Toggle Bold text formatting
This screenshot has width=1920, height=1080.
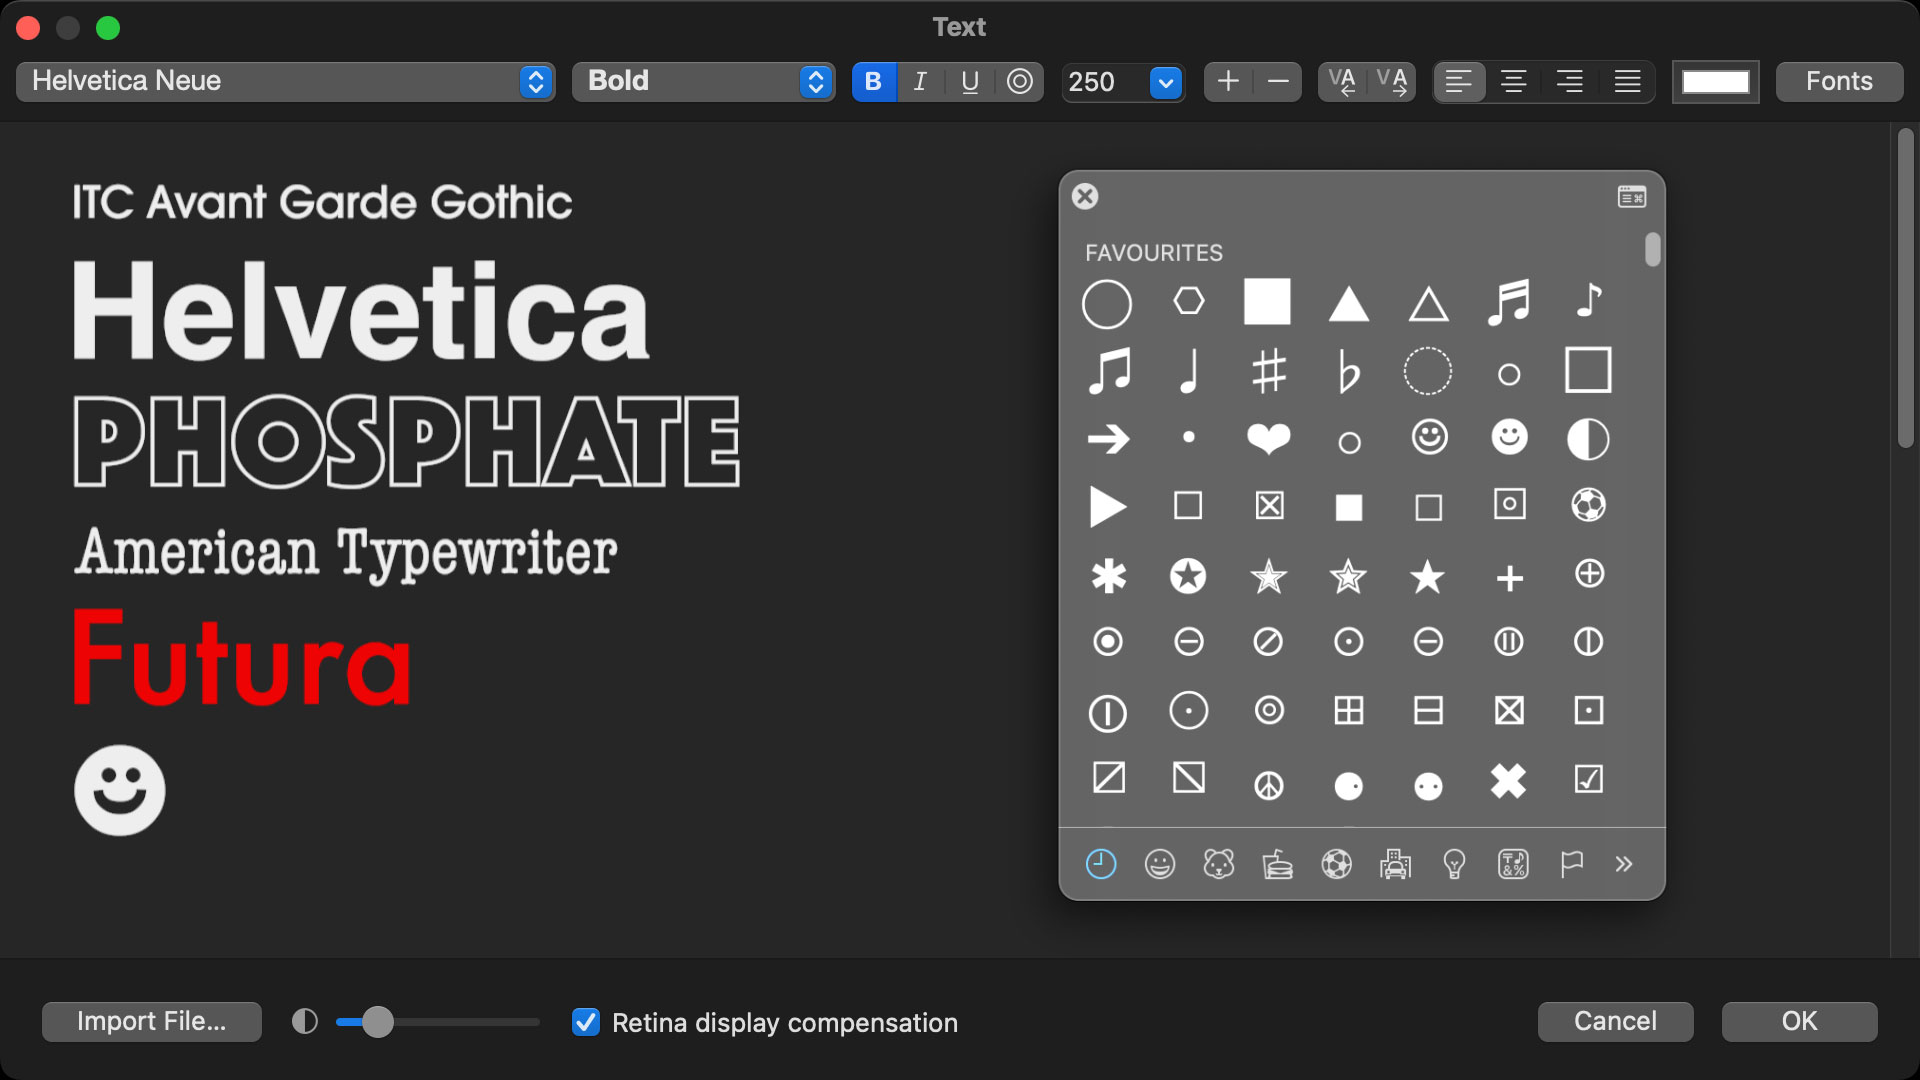[x=873, y=81]
